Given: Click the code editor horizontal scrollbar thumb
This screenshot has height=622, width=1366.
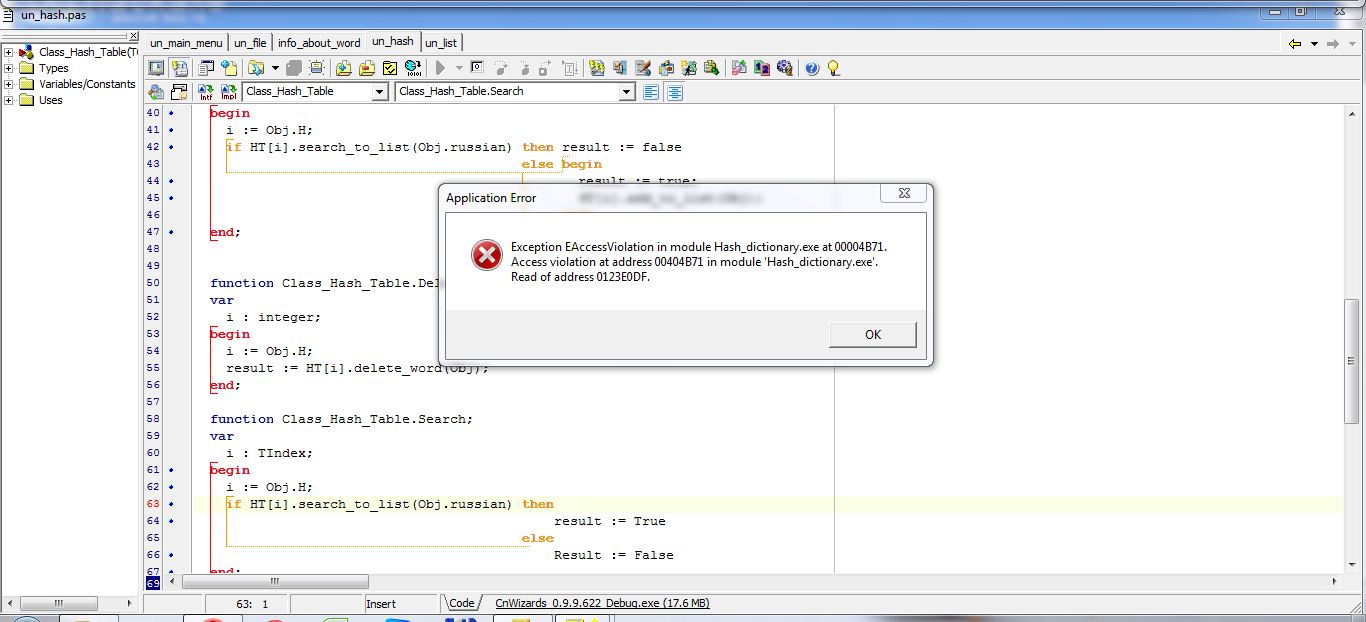Looking at the screenshot, I should [x=271, y=581].
